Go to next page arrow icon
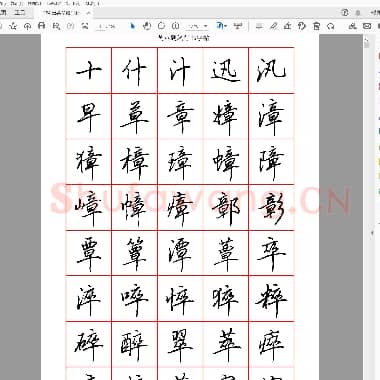This screenshot has height=380, width=380. pyautogui.click(x=85, y=26)
